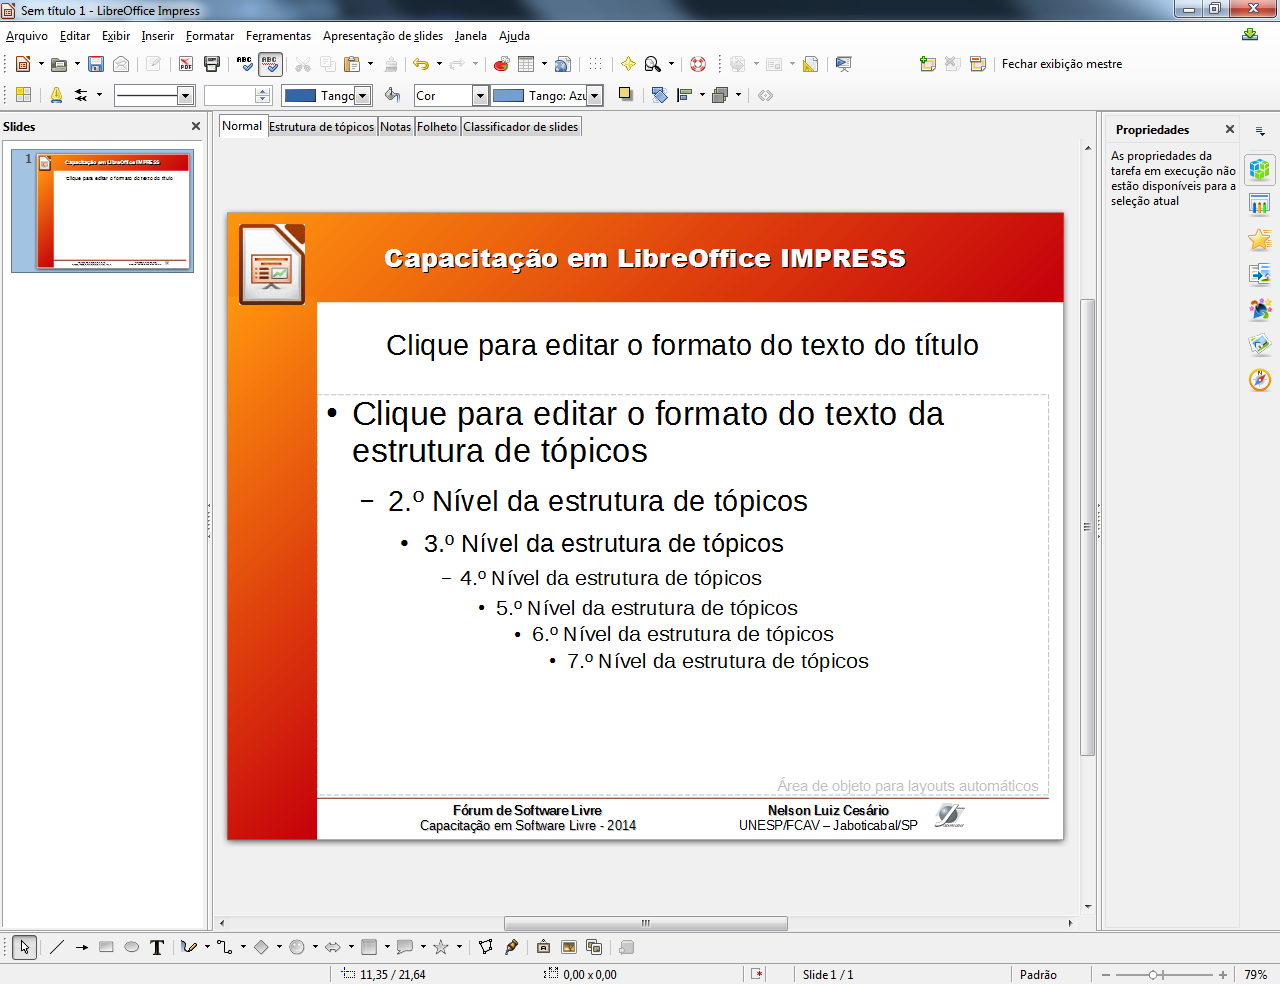This screenshot has height=984, width=1280.
Task: Expand the Callouts dropdown arrow
Action: (423, 947)
